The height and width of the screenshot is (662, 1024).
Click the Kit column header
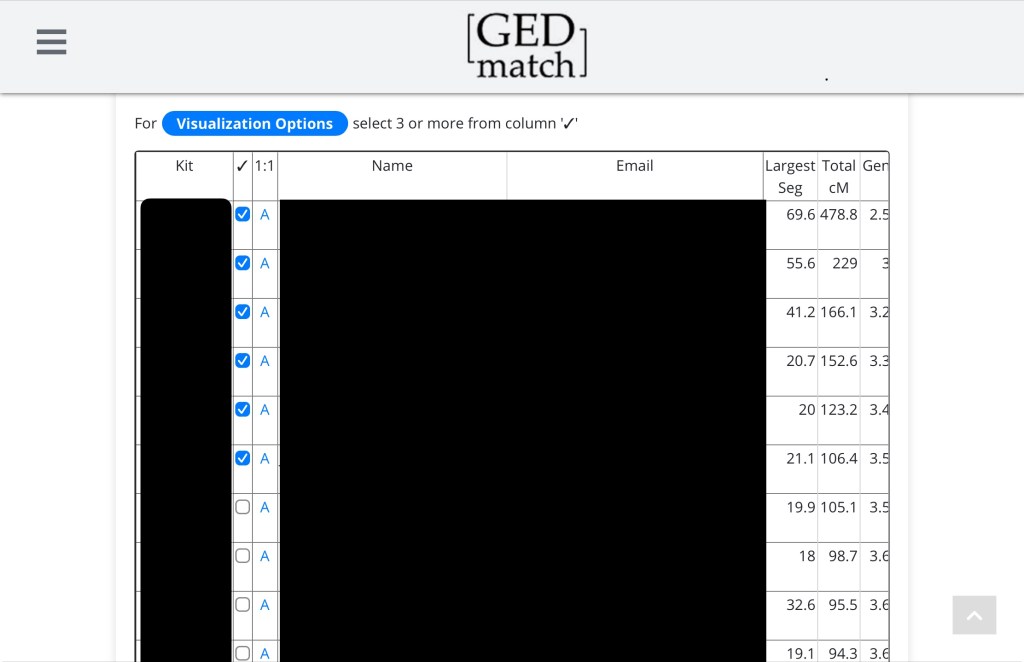[x=184, y=166]
